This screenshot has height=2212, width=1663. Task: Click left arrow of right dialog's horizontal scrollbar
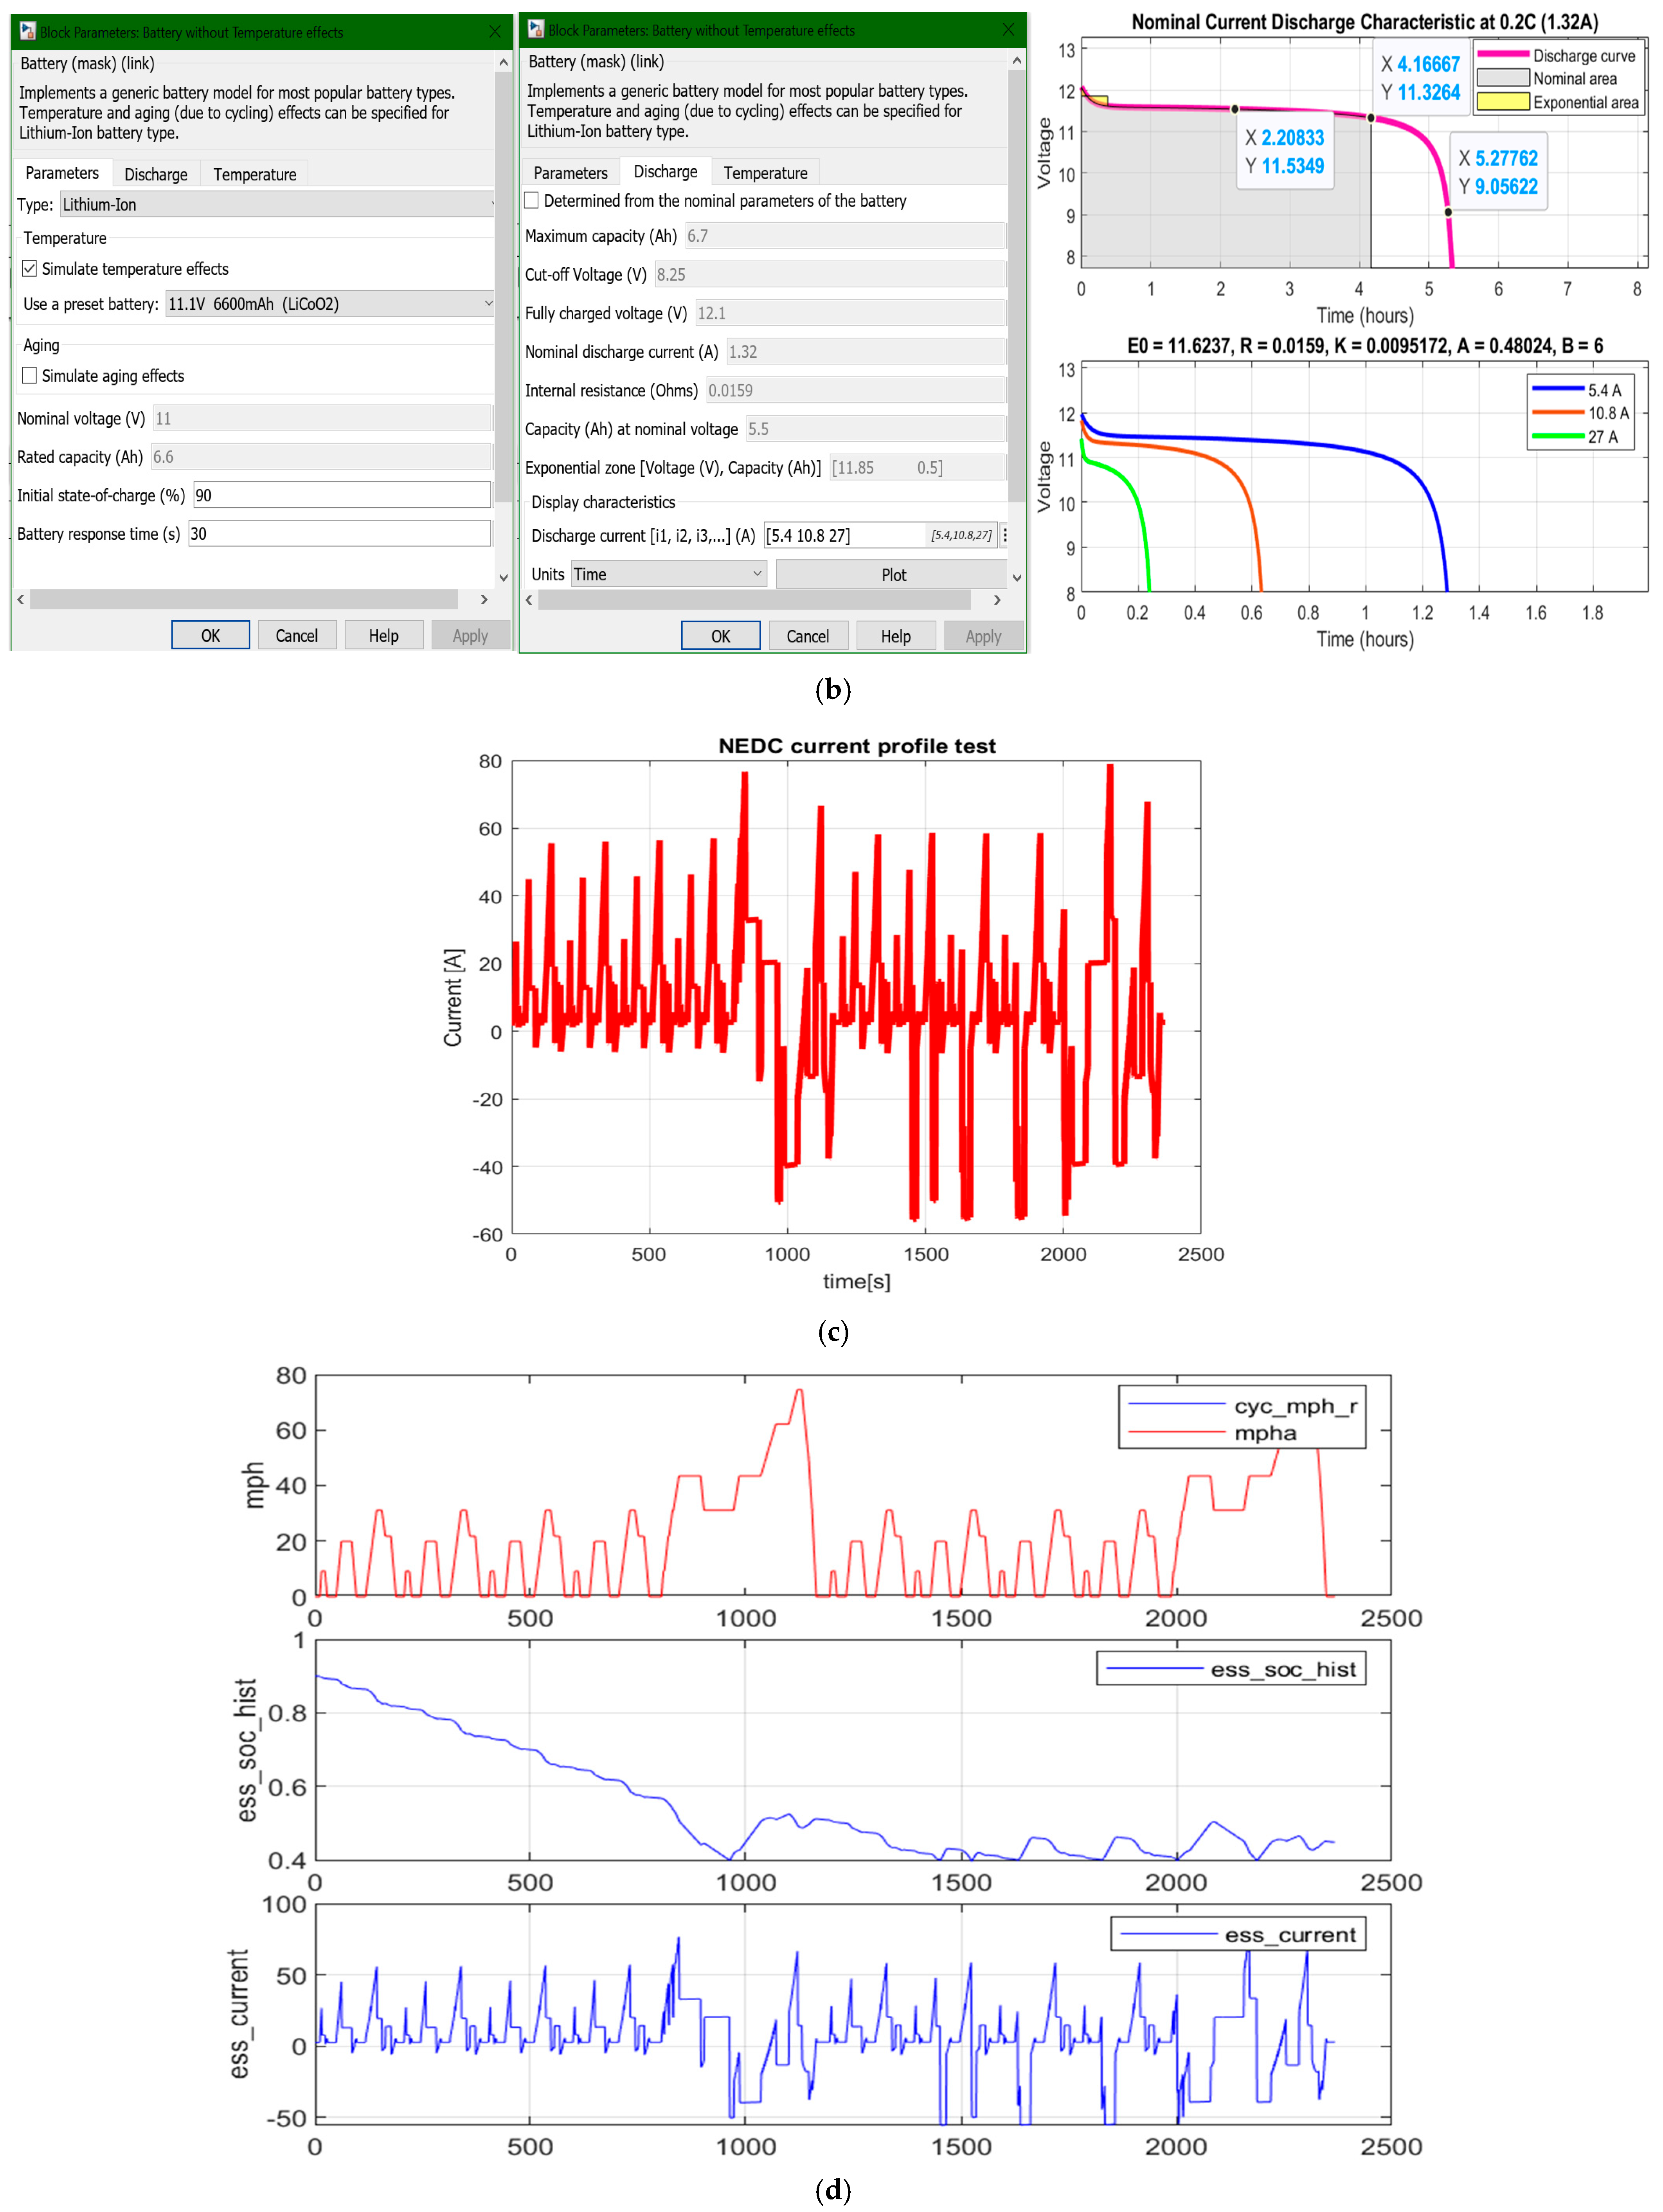[529, 599]
